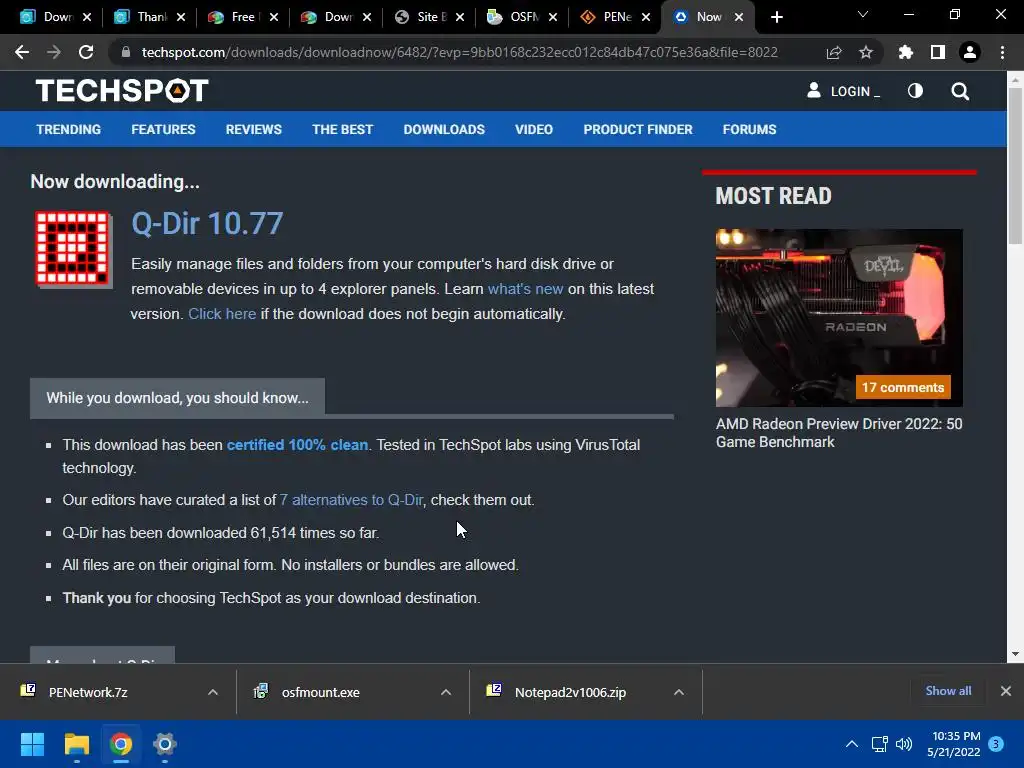Screen dimensions: 1024x768
Task: Expand options for PENetwork.7z download
Action: (x=212, y=692)
